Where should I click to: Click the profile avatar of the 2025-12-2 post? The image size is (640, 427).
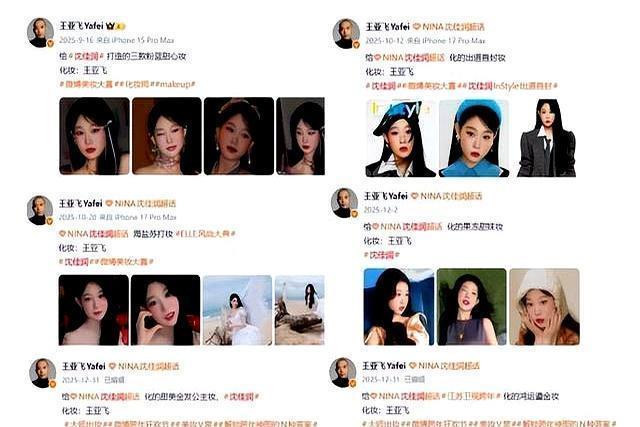pyautogui.click(x=344, y=202)
